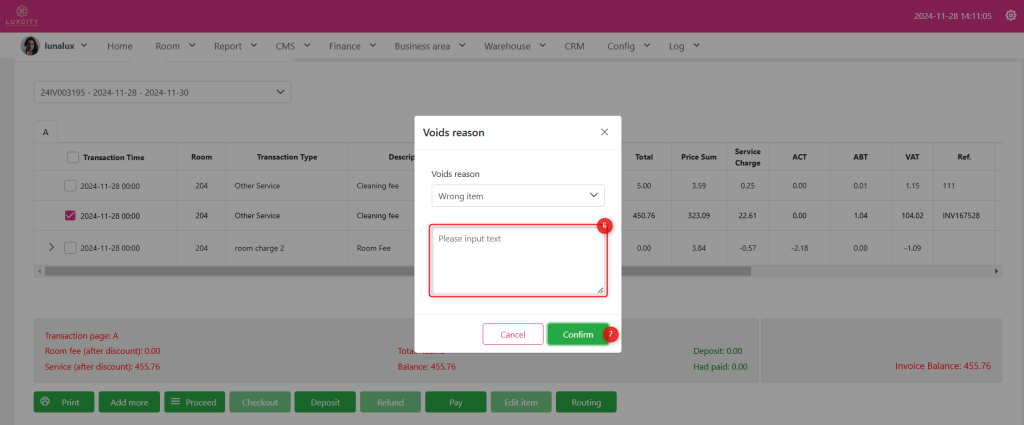This screenshot has width=1024, height=425.
Task: Open the Finance menu
Action: click(352, 46)
